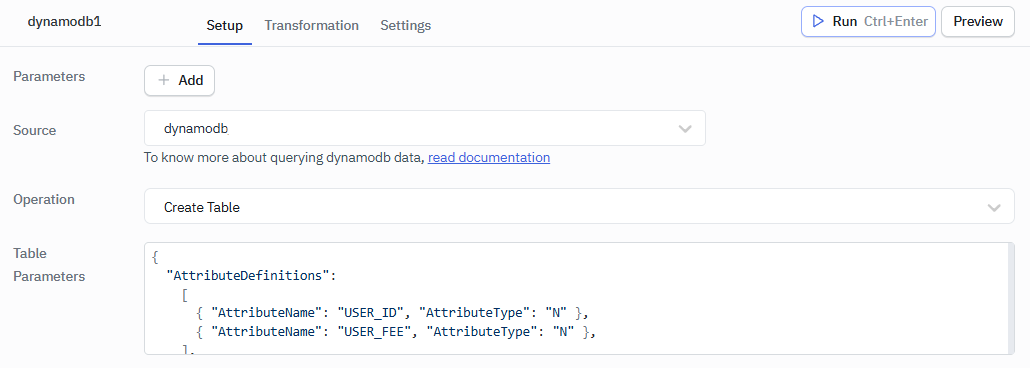Switch to the Transformation tab

pyautogui.click(x=311, y=26)
